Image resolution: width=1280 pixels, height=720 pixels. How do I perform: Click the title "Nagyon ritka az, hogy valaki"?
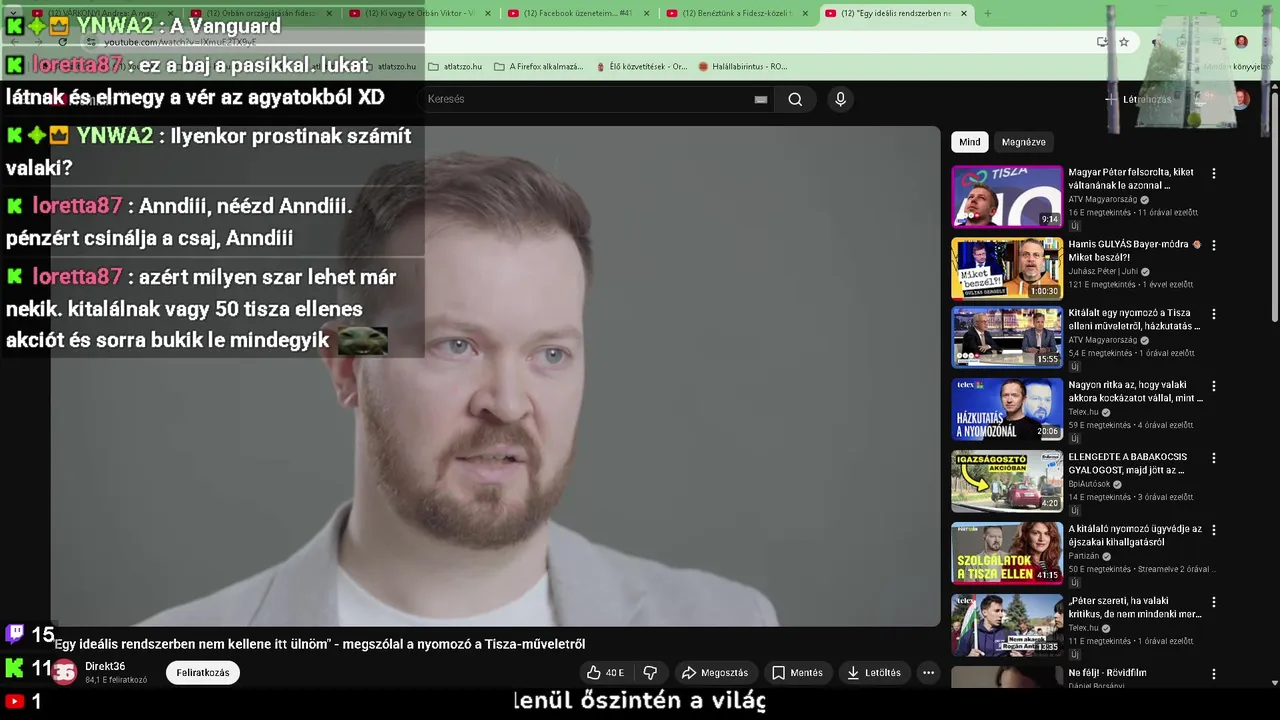click(1135, 391)
